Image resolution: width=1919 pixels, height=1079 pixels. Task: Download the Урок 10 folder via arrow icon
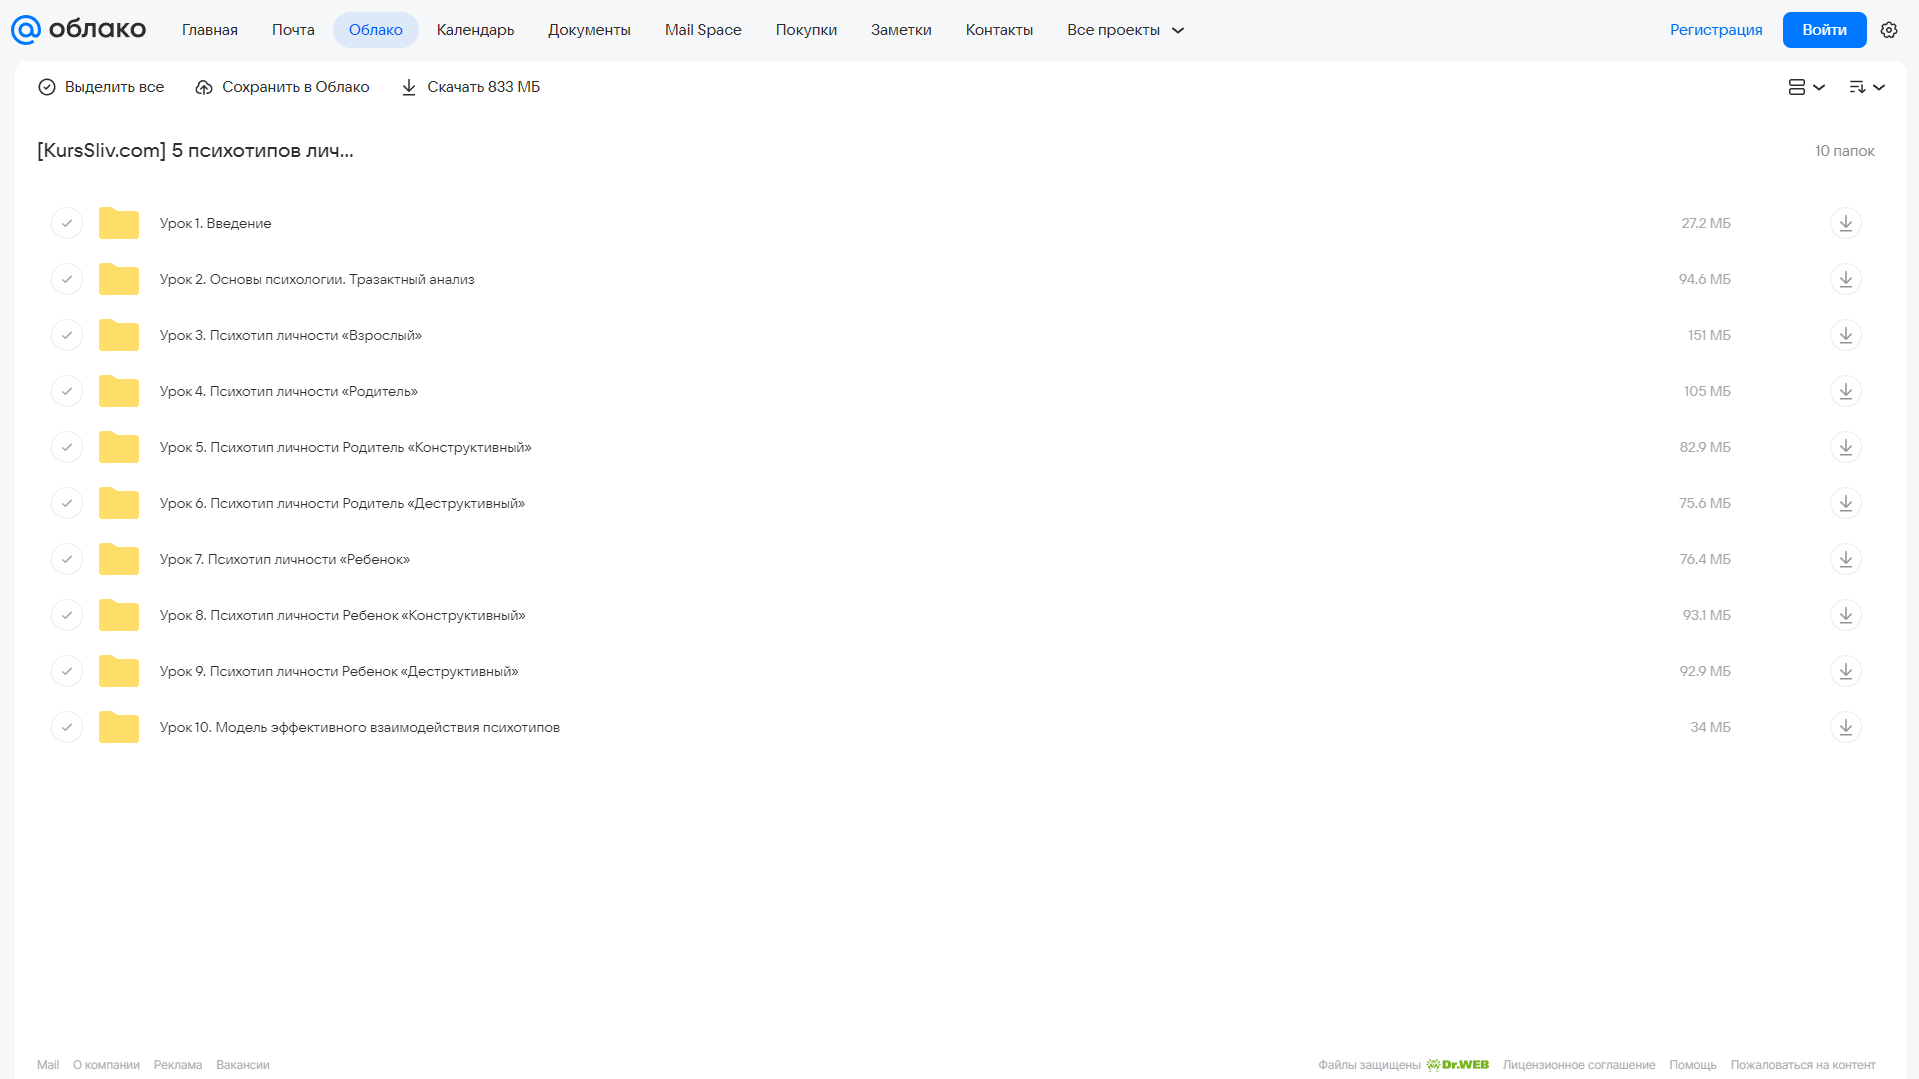coord(1845,727)
